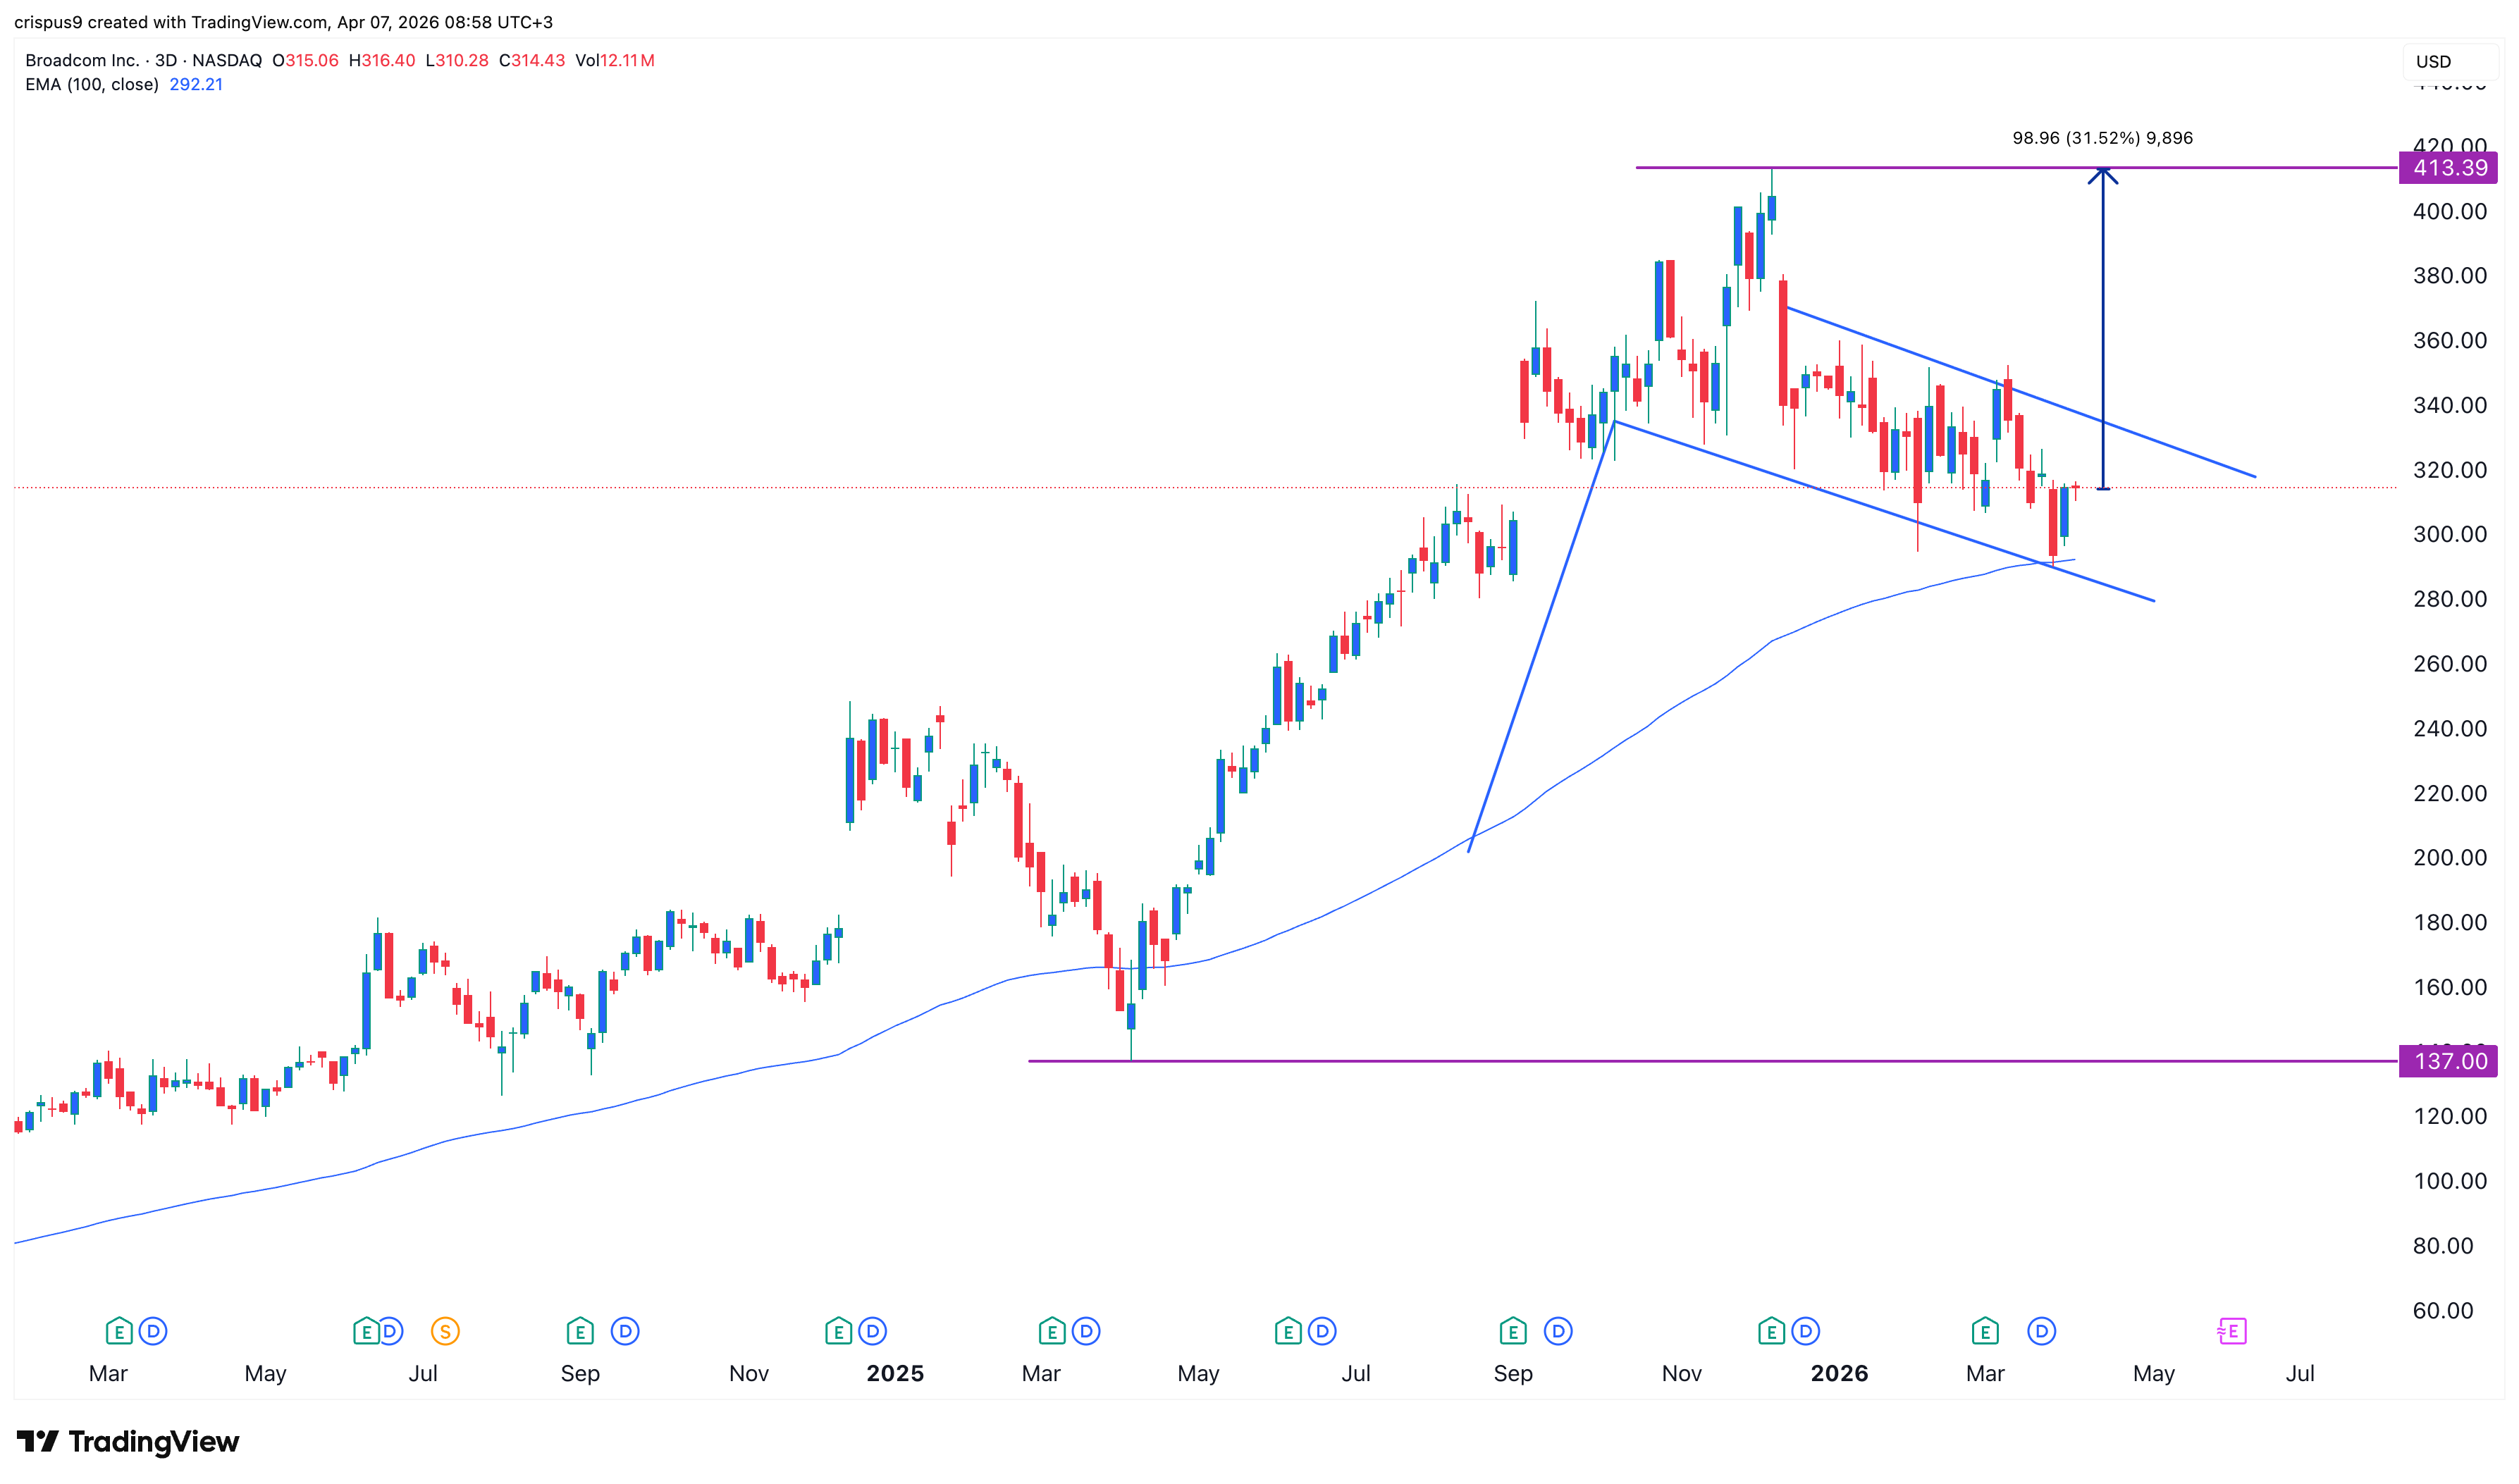Click the earnings E icon above Sep 2024
Viewport: 2519px width, 1484px height.
coord(579,1331)
